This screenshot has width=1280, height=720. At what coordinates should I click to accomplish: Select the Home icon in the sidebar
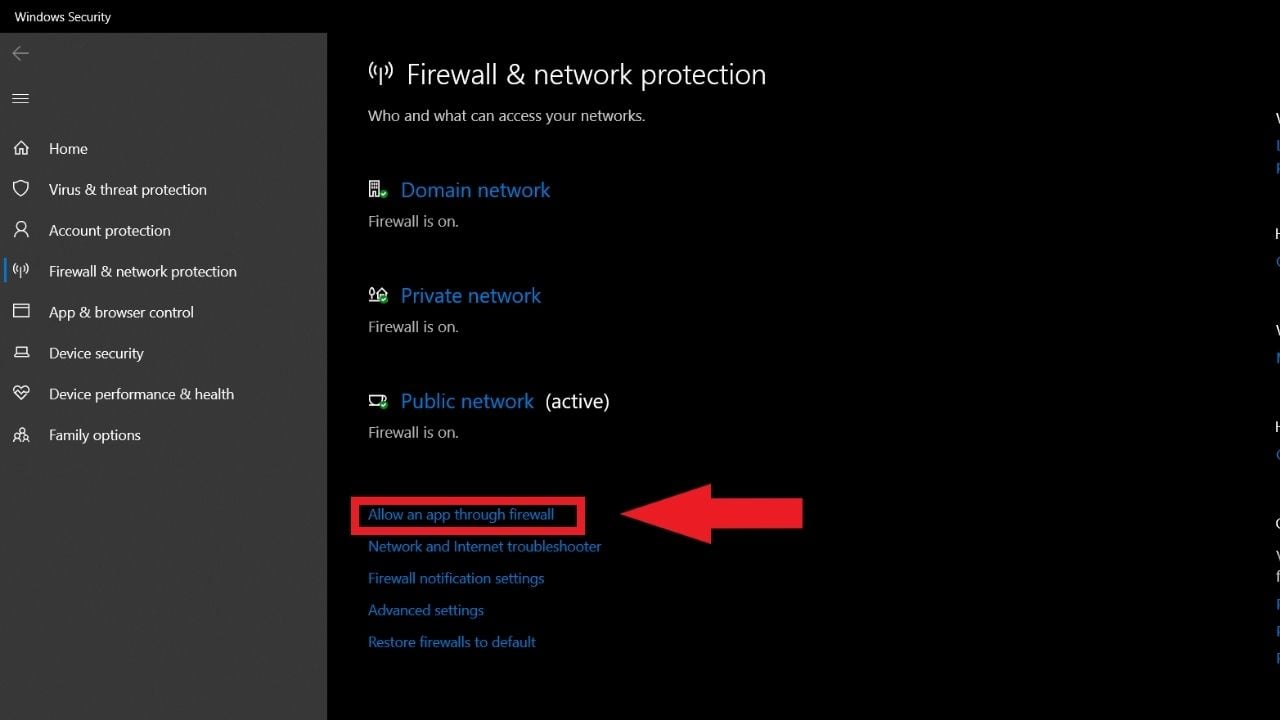(x=22, y=148)
